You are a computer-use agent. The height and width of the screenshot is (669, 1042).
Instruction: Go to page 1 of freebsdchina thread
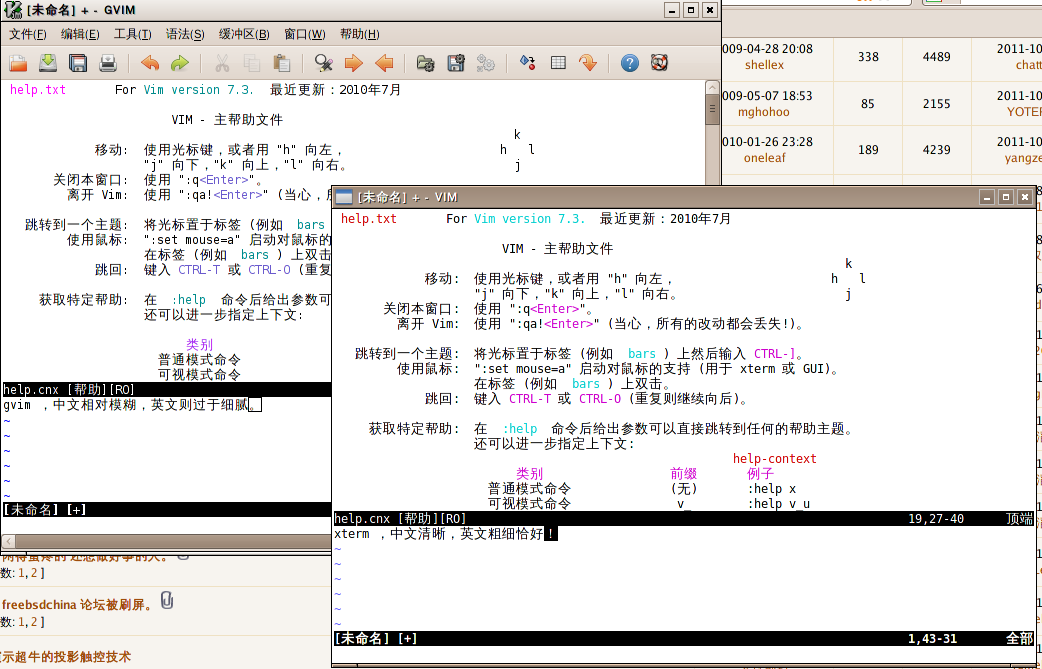pos(21,622)
